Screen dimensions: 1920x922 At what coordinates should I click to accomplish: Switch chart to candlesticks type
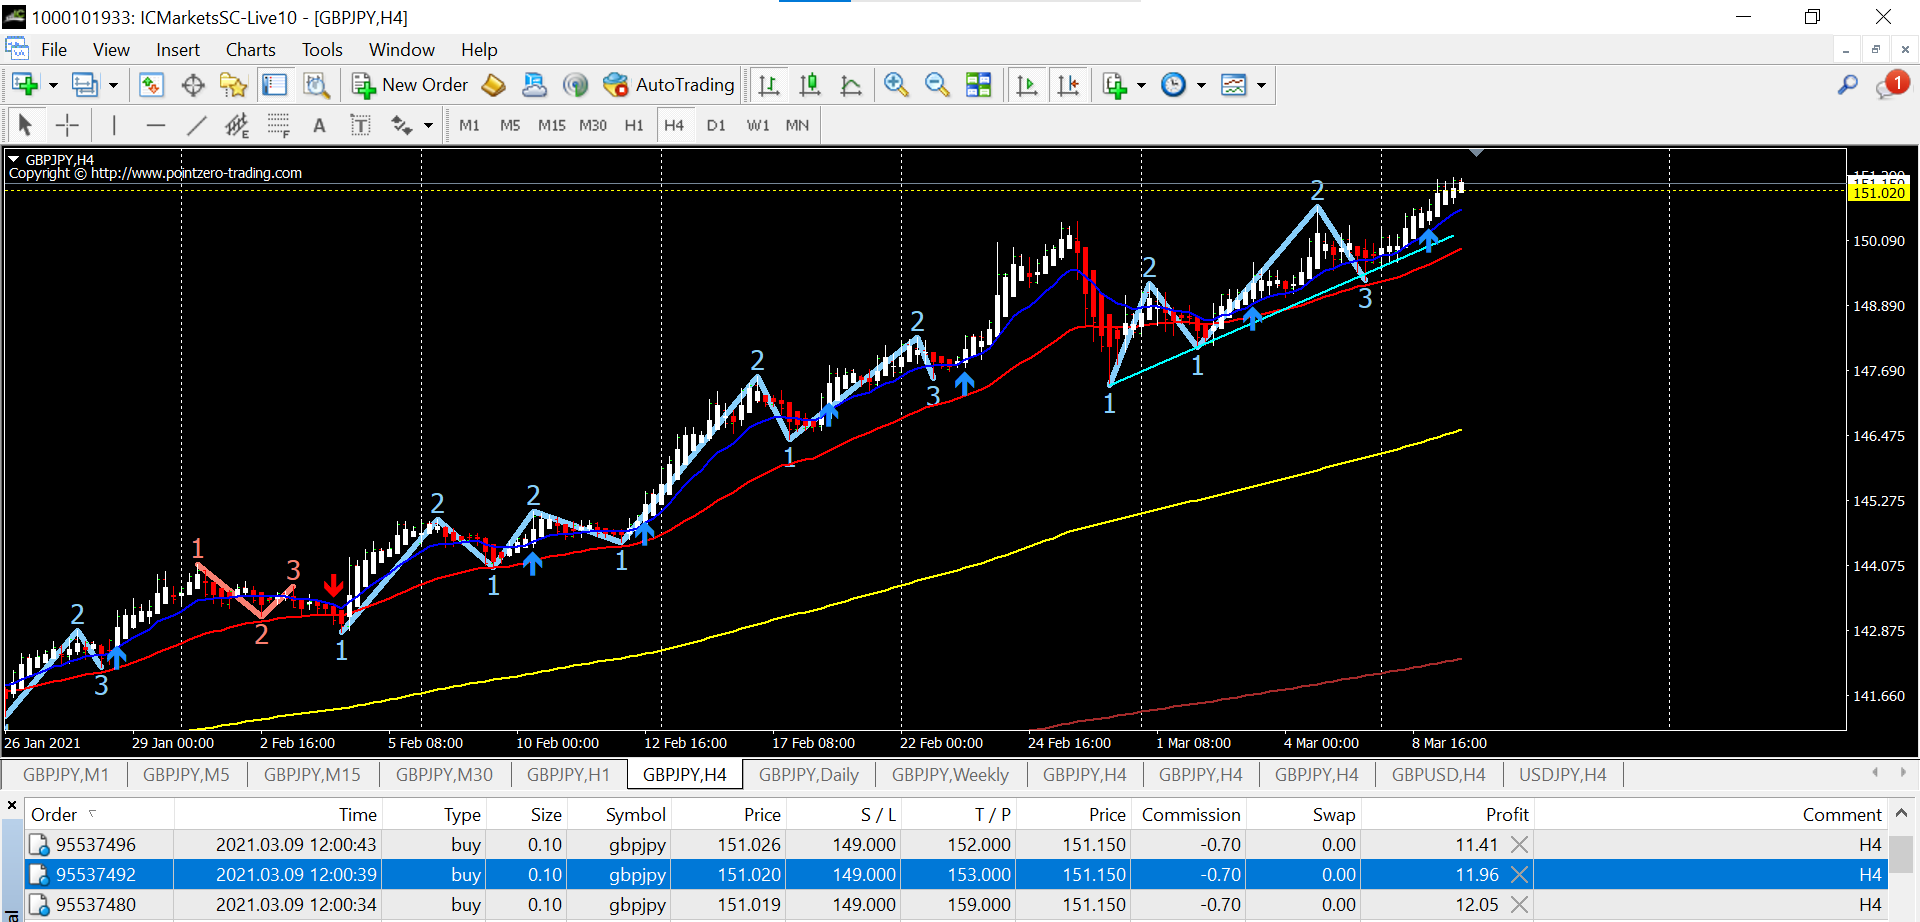coord(810,85)
